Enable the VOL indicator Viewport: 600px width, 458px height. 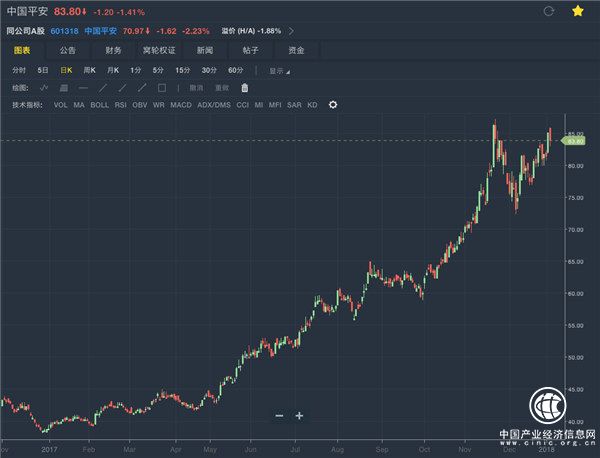tap(60, 104)
